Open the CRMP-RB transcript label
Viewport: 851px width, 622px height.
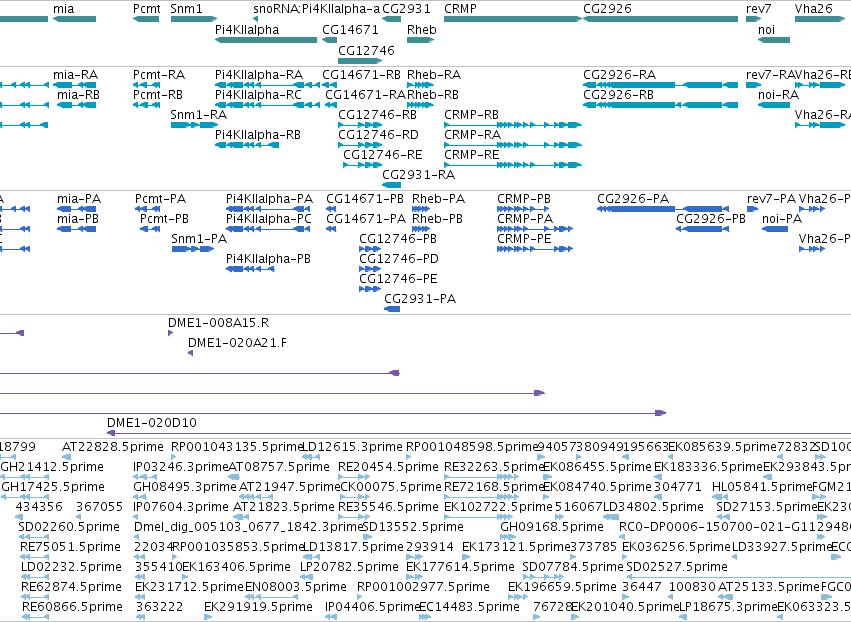(471, 115)
